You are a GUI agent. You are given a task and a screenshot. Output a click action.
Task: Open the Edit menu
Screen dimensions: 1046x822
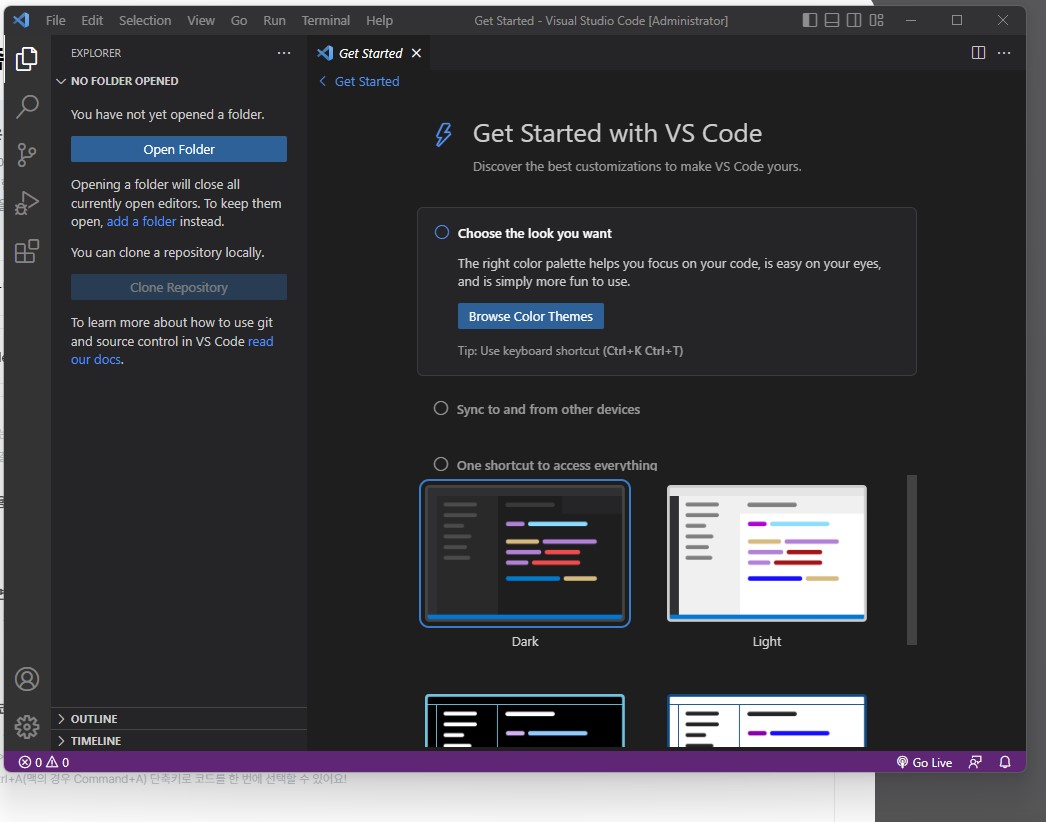pyautogui.click(x=92, y=20)
